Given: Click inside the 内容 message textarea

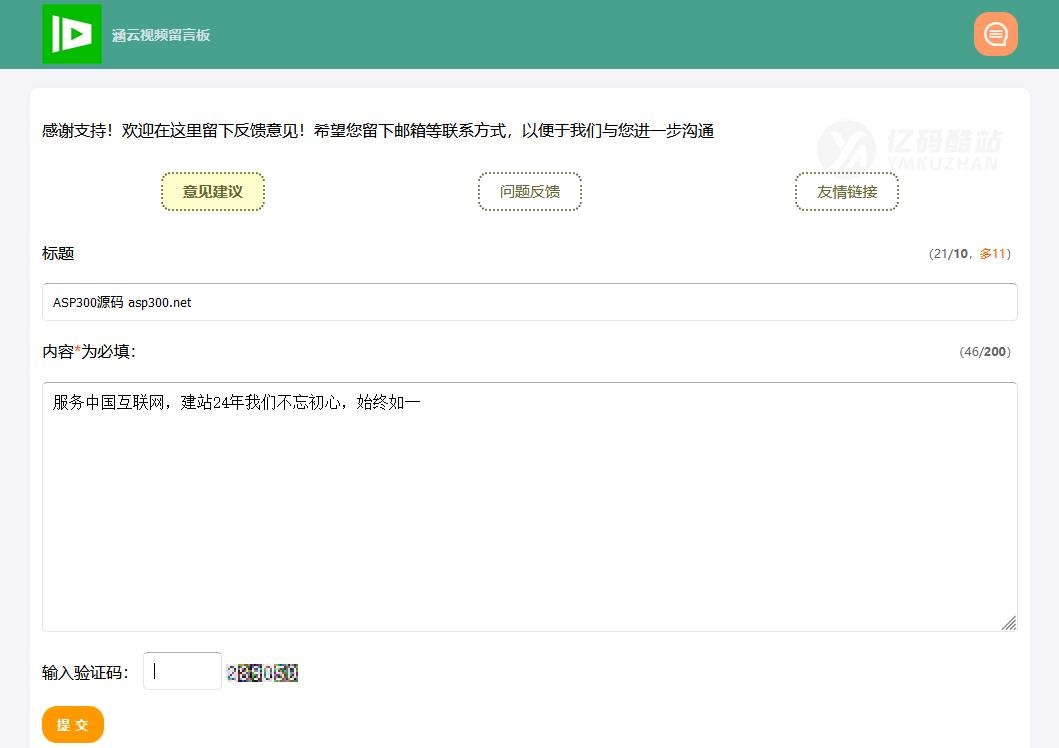Looking at the screenshot, I should pos(530,507).
